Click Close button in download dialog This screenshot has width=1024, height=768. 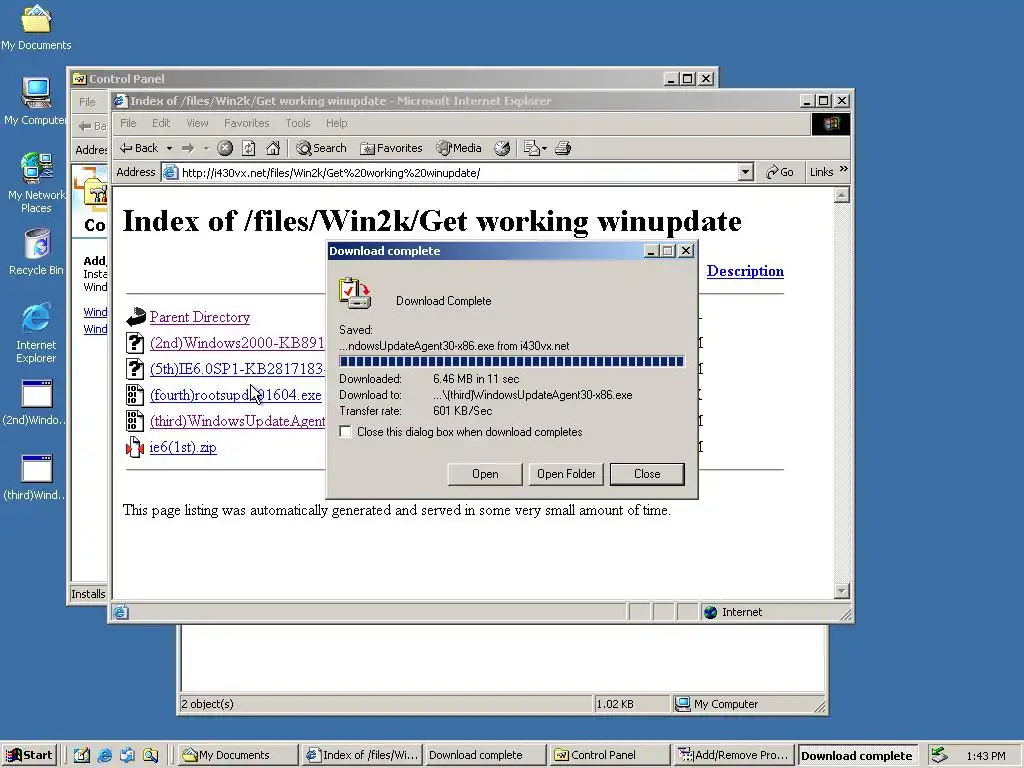tap(647, 474)
